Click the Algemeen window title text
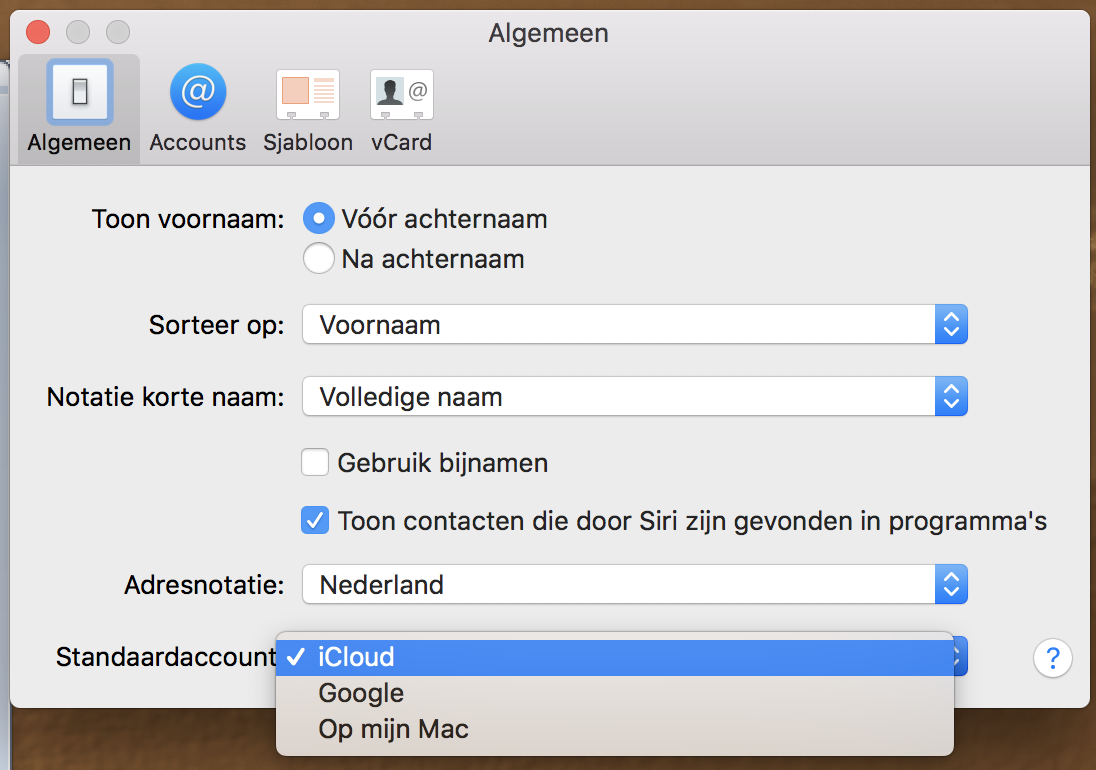 (x=548, y=33)
